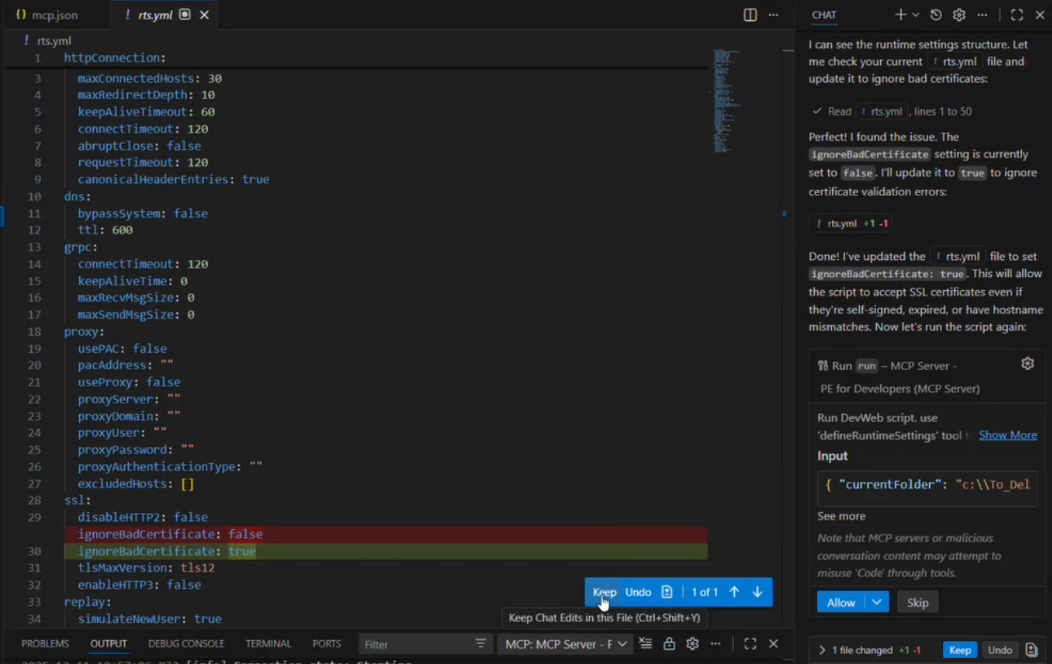Maximize the chat panel size

pyautogui.click(x=1017, y=15)
